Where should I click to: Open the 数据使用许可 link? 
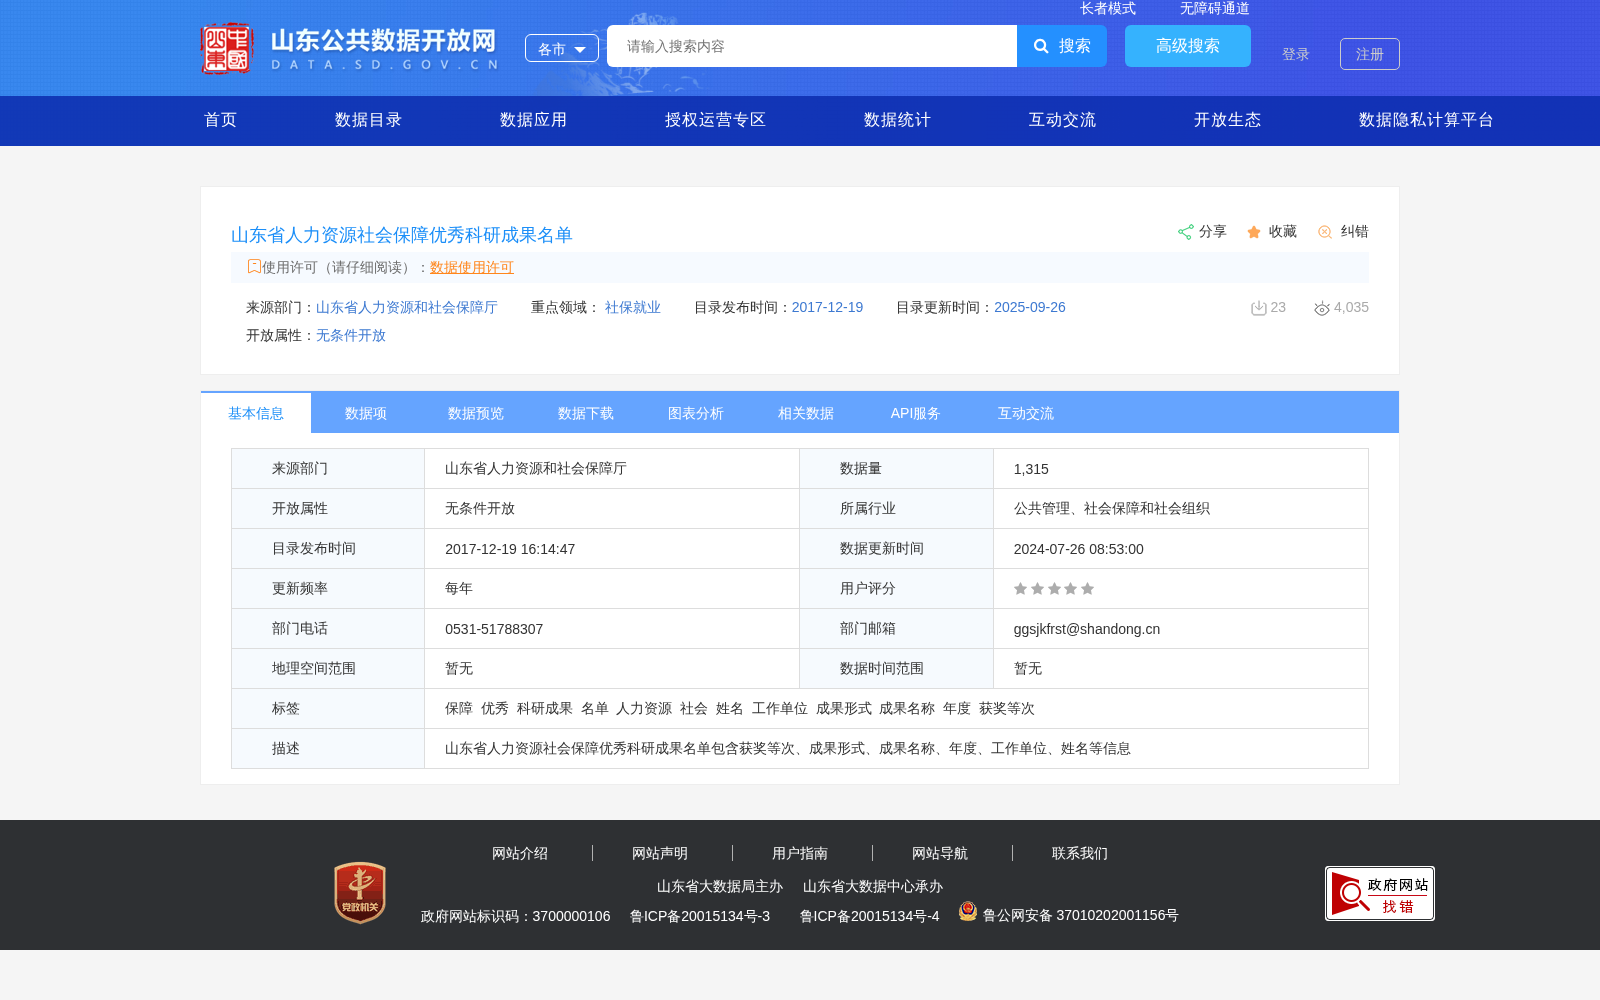[472, 267]
